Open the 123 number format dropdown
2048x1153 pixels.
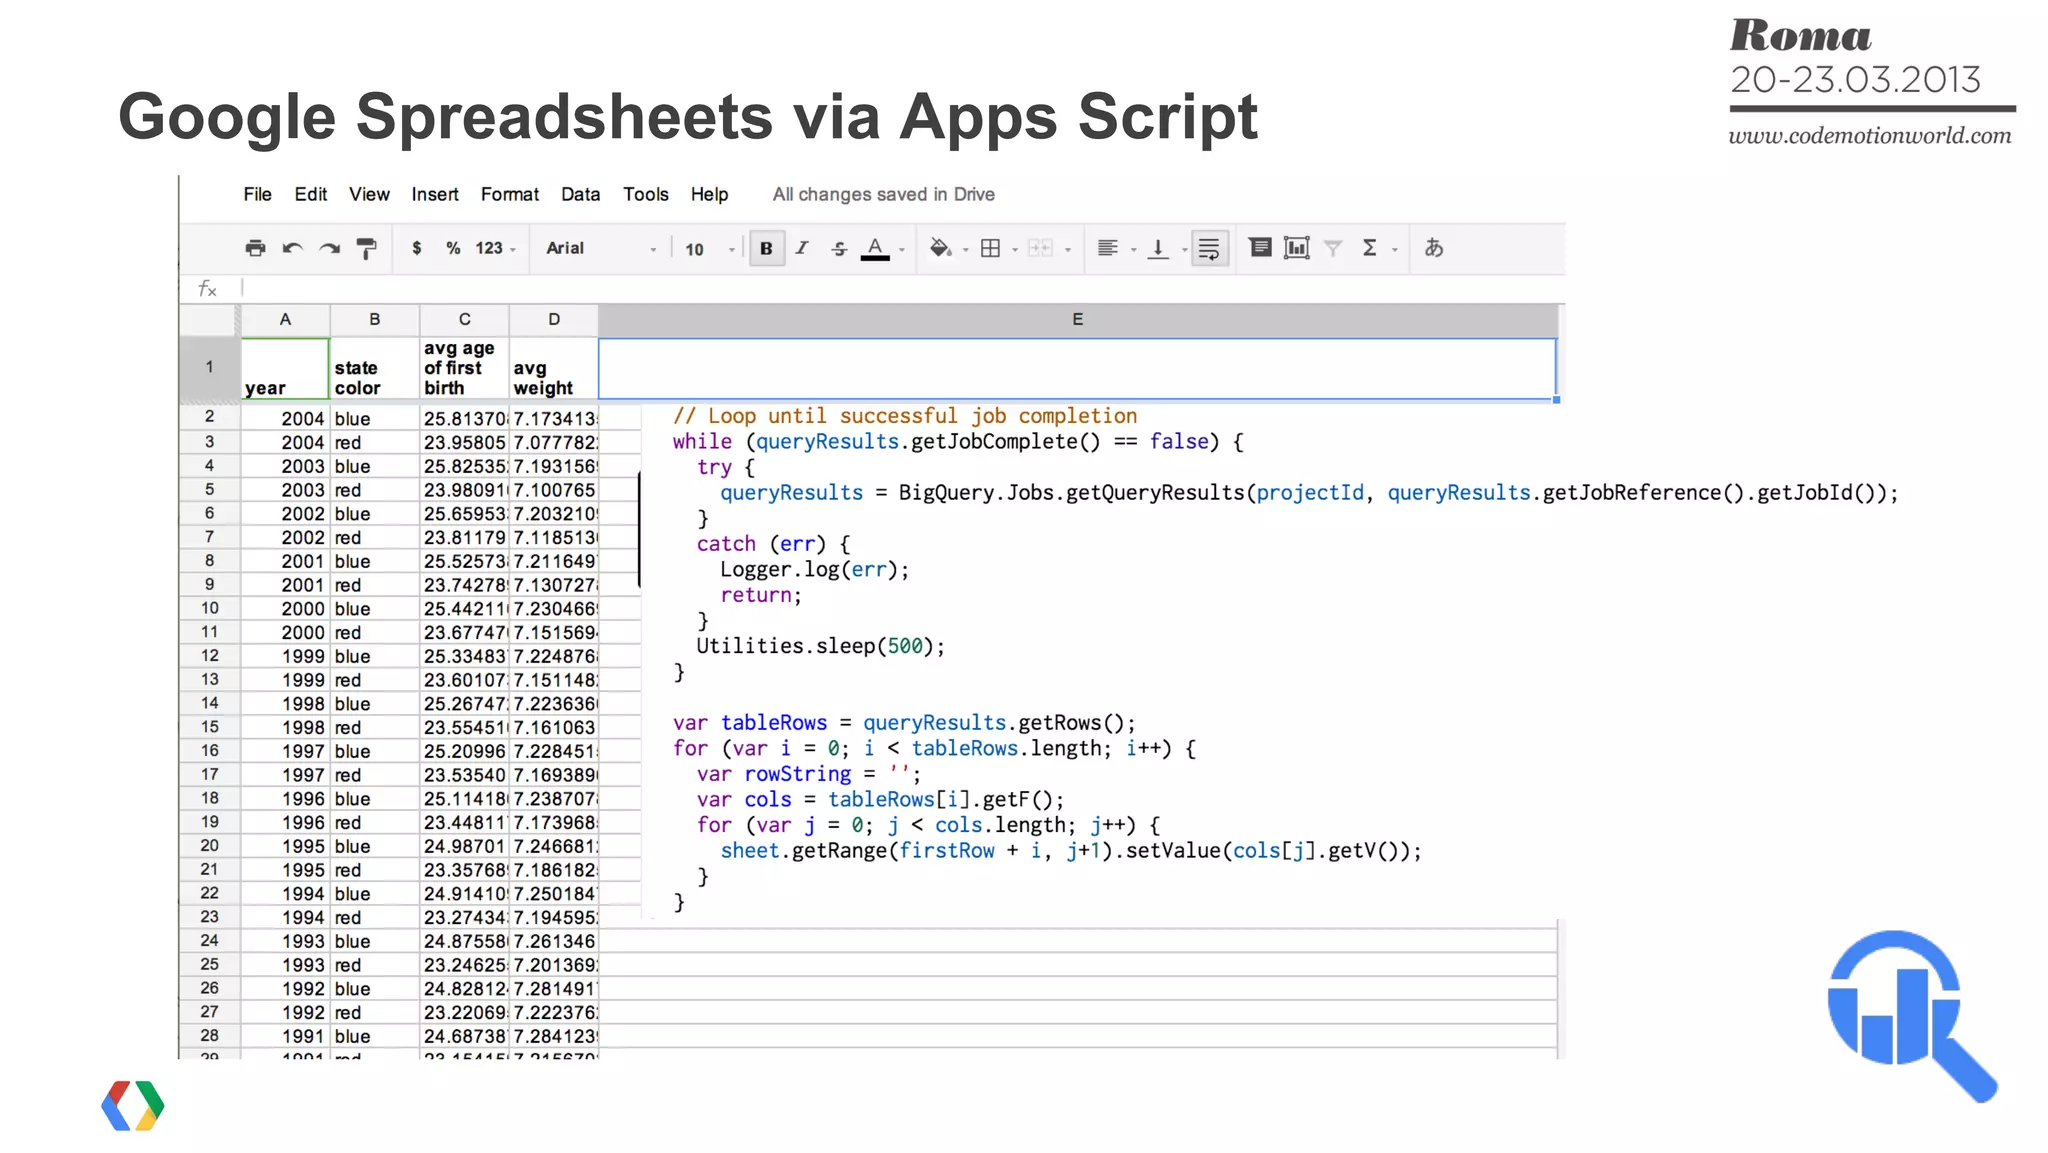click(x=495, y=248)
